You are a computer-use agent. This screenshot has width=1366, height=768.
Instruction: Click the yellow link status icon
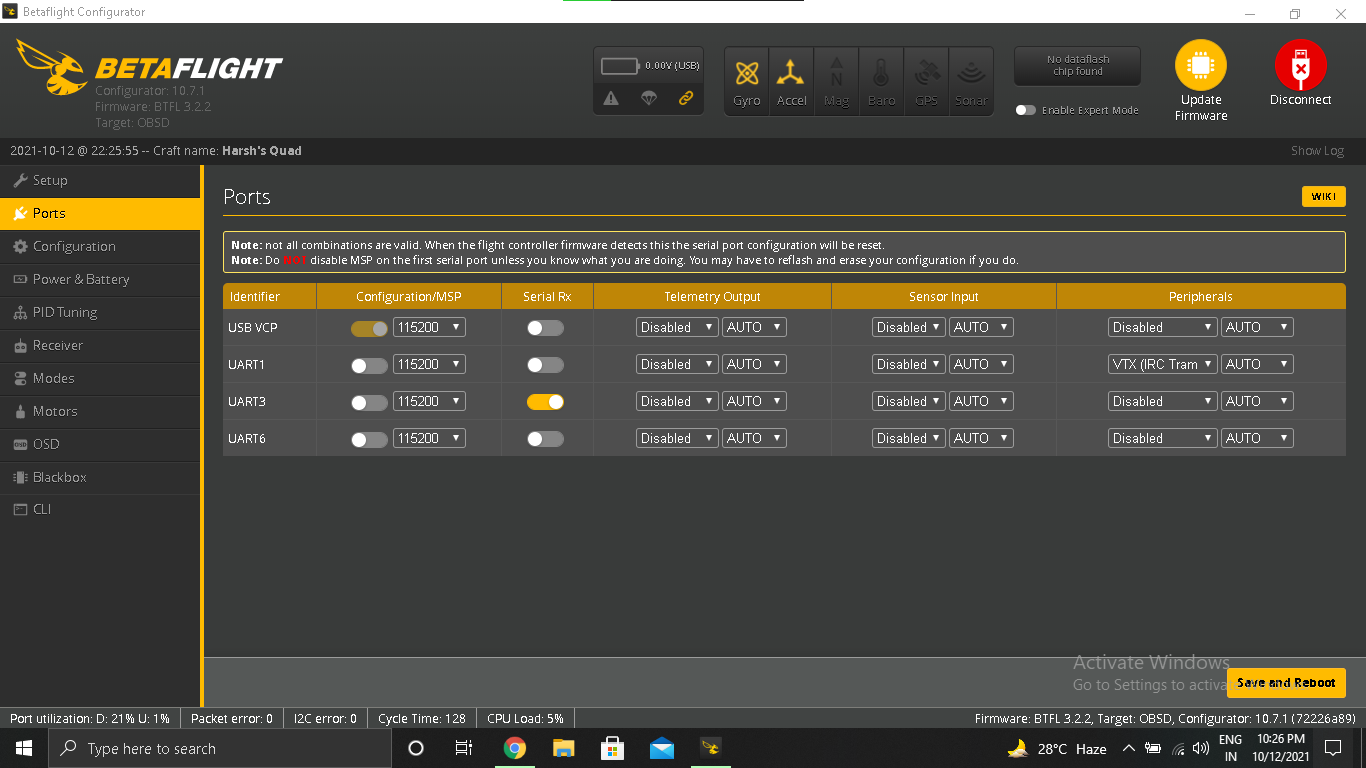tap(686, 98)
